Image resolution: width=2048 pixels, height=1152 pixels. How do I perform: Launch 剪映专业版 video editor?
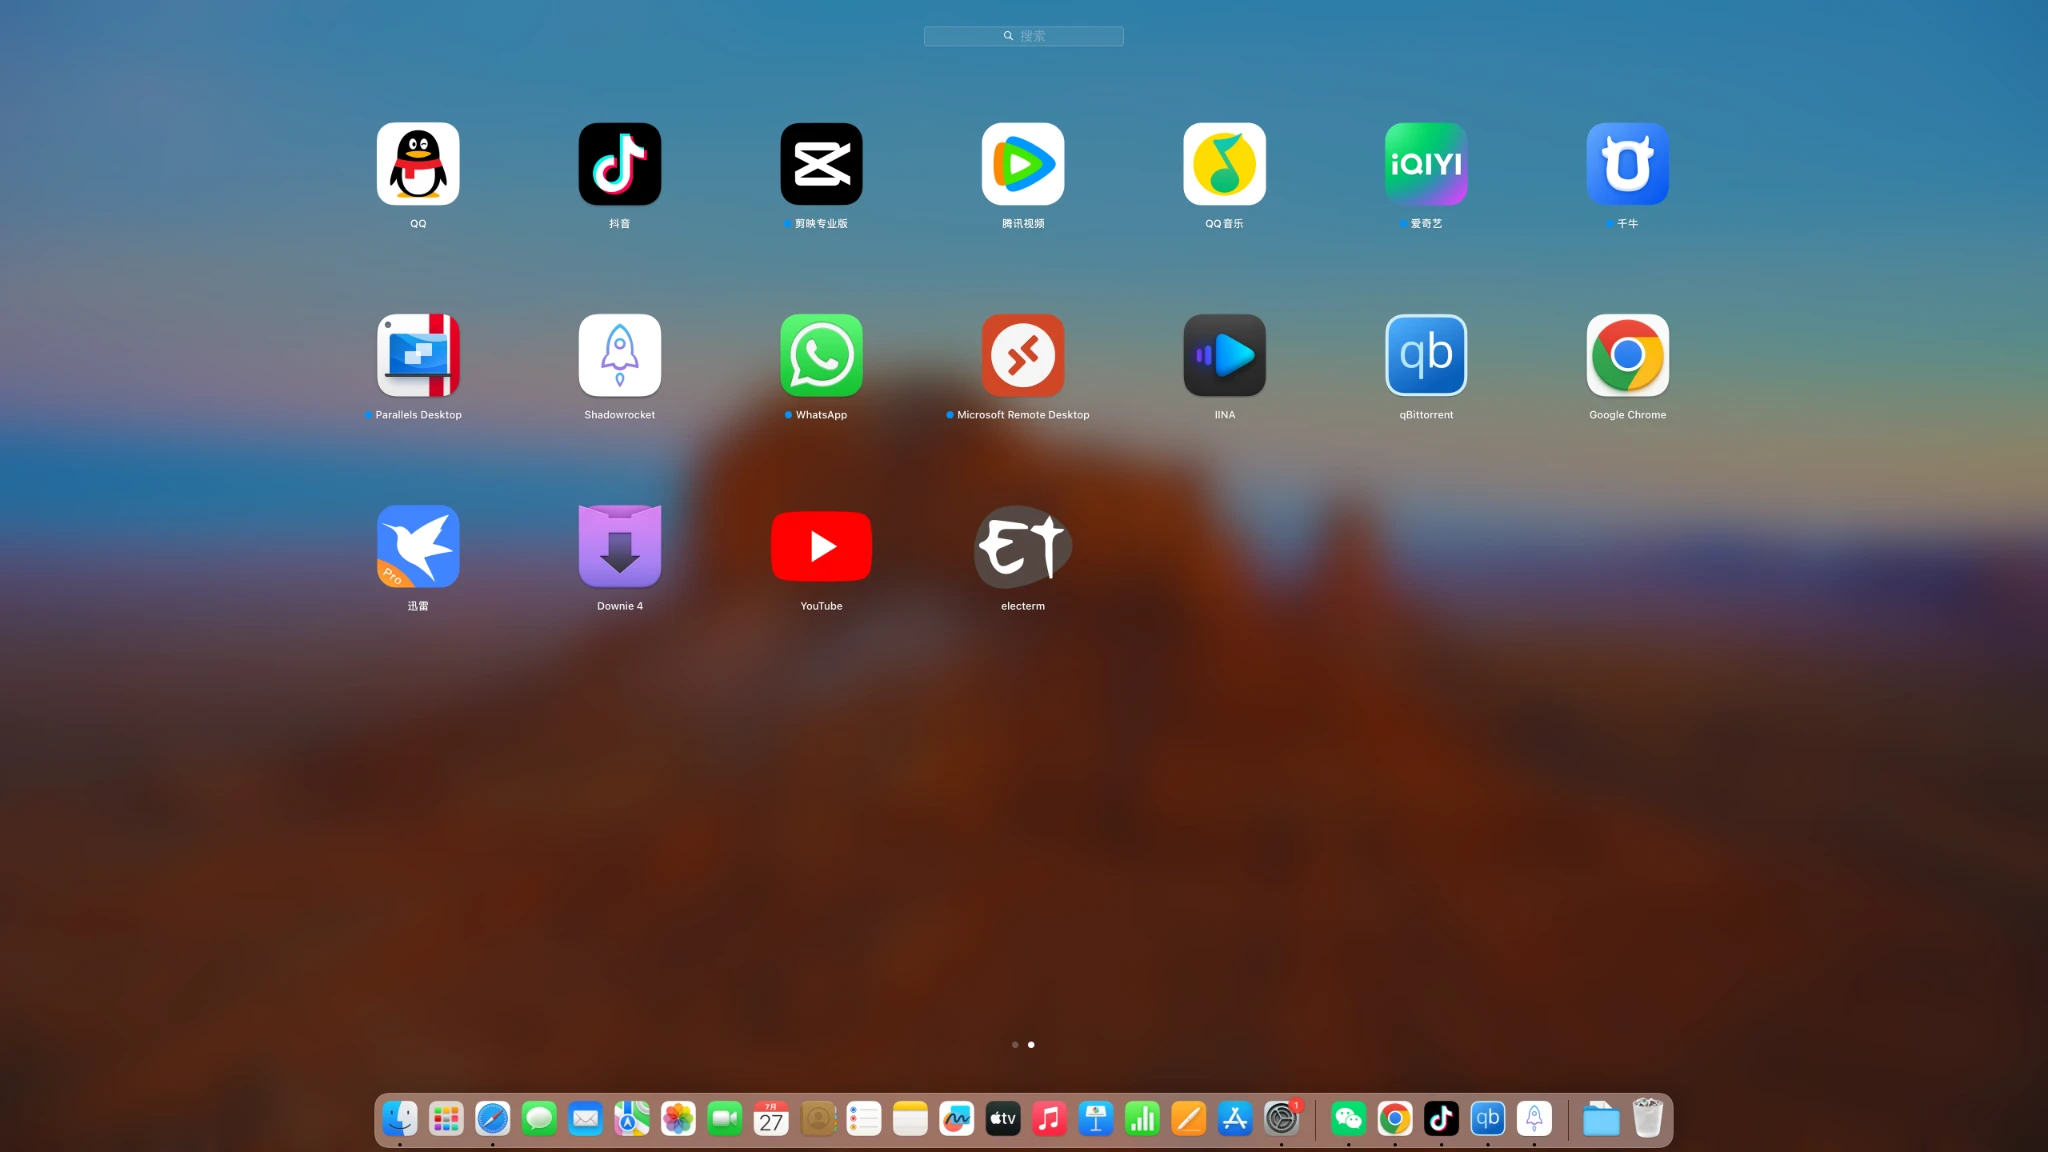[x=821, y=164]
